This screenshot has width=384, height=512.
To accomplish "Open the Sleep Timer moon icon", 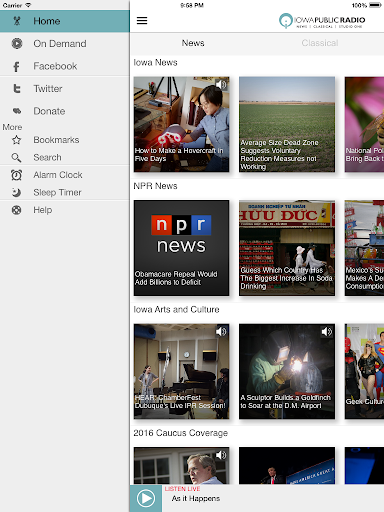I will click(16, 192).
